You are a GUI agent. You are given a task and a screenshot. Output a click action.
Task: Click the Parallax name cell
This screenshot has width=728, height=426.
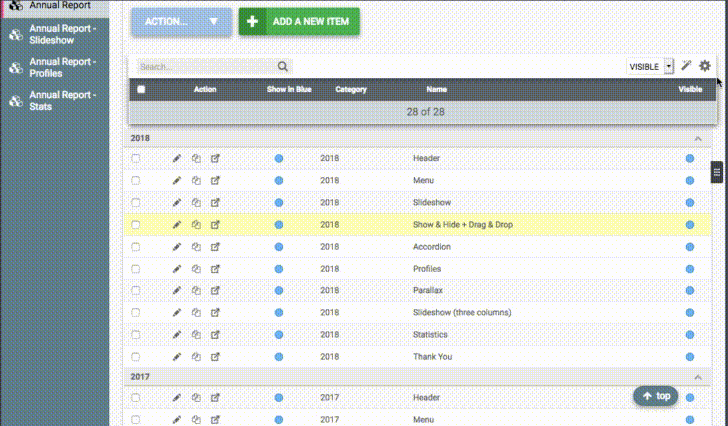[428, 290]
